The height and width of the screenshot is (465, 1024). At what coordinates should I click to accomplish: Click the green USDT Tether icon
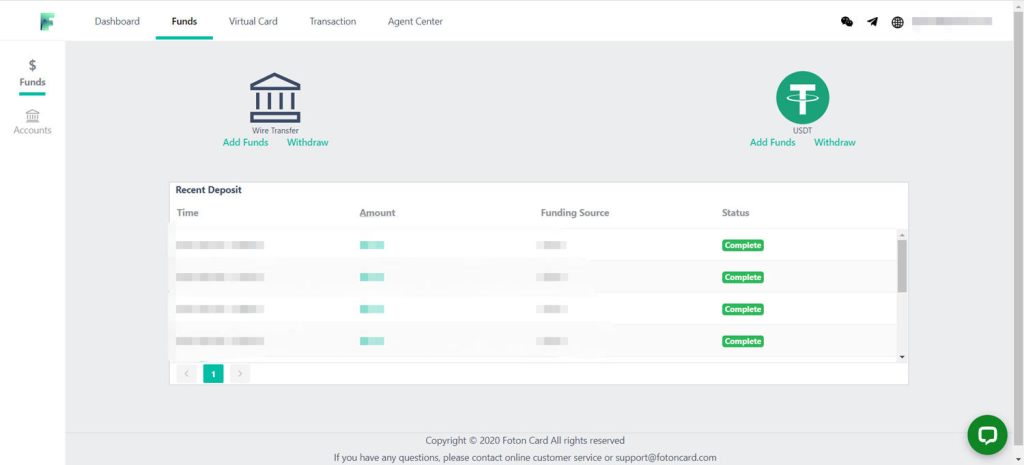click(x=803, y=98)
